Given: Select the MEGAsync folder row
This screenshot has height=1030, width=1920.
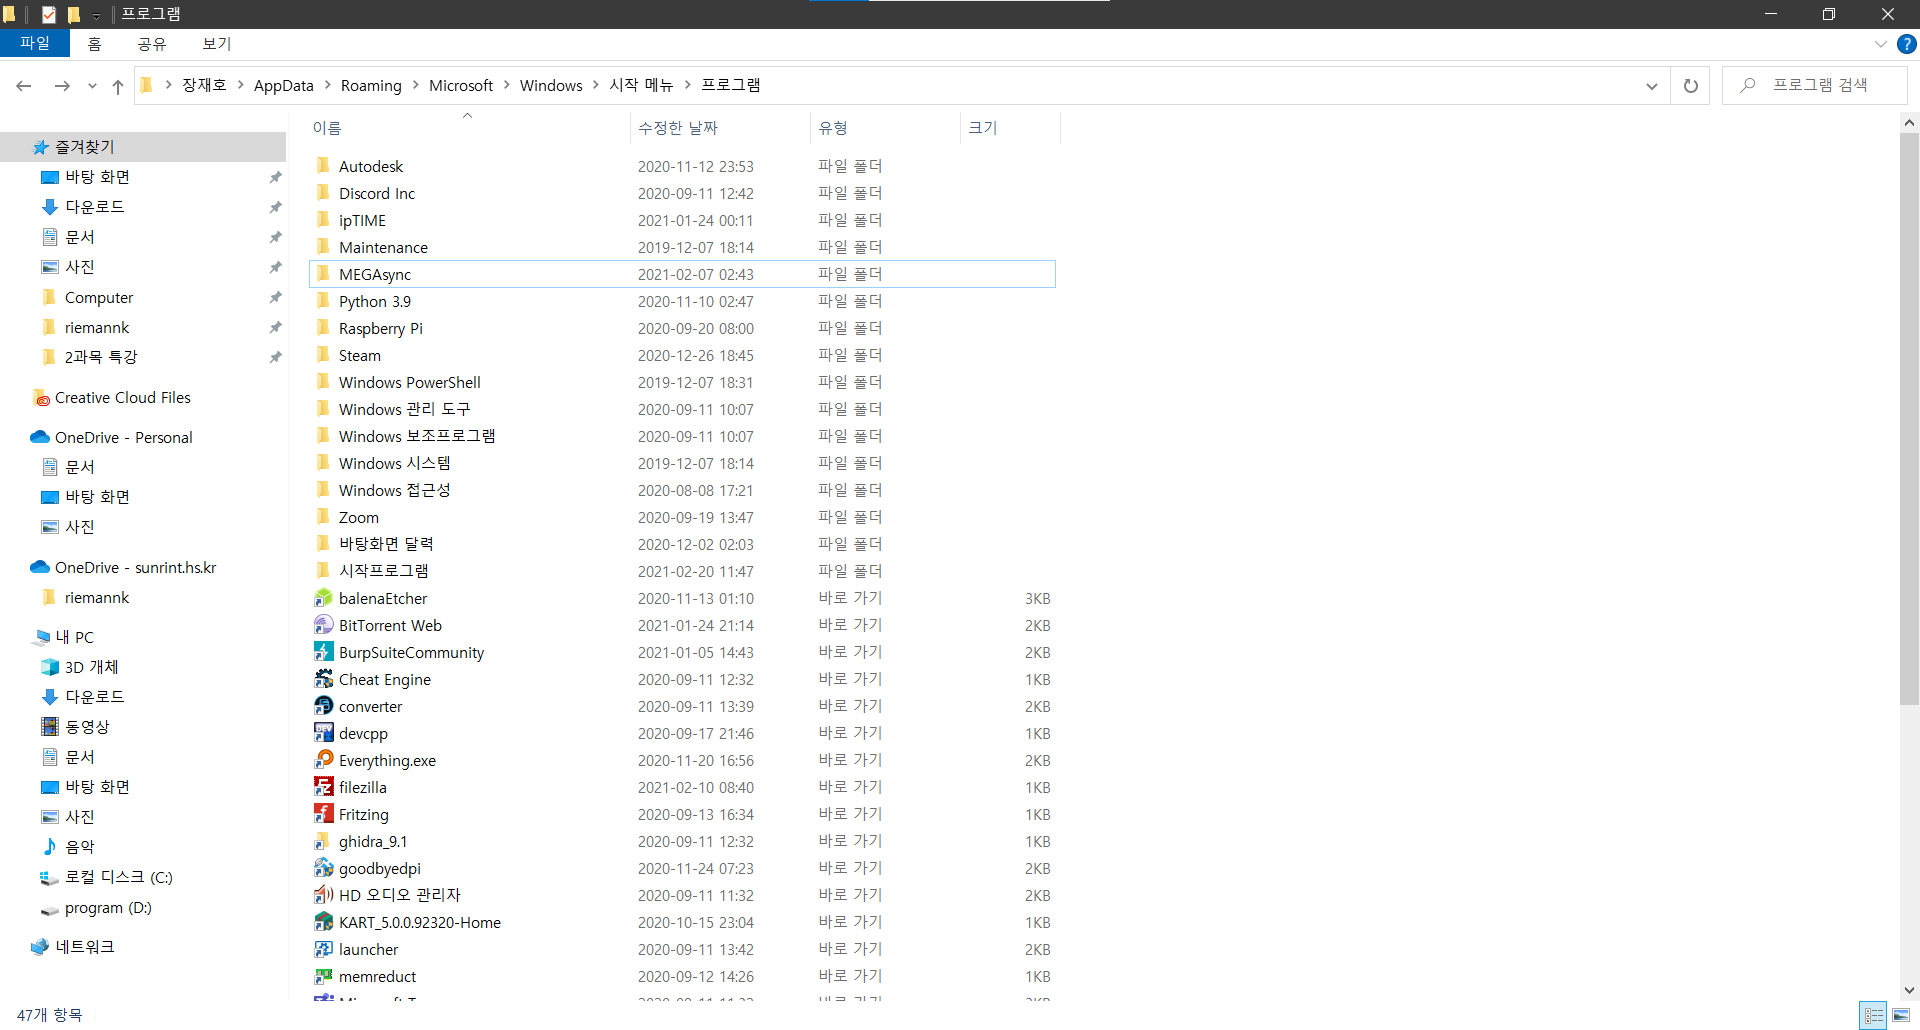Looking at the screenshot, I should (682, 274).
